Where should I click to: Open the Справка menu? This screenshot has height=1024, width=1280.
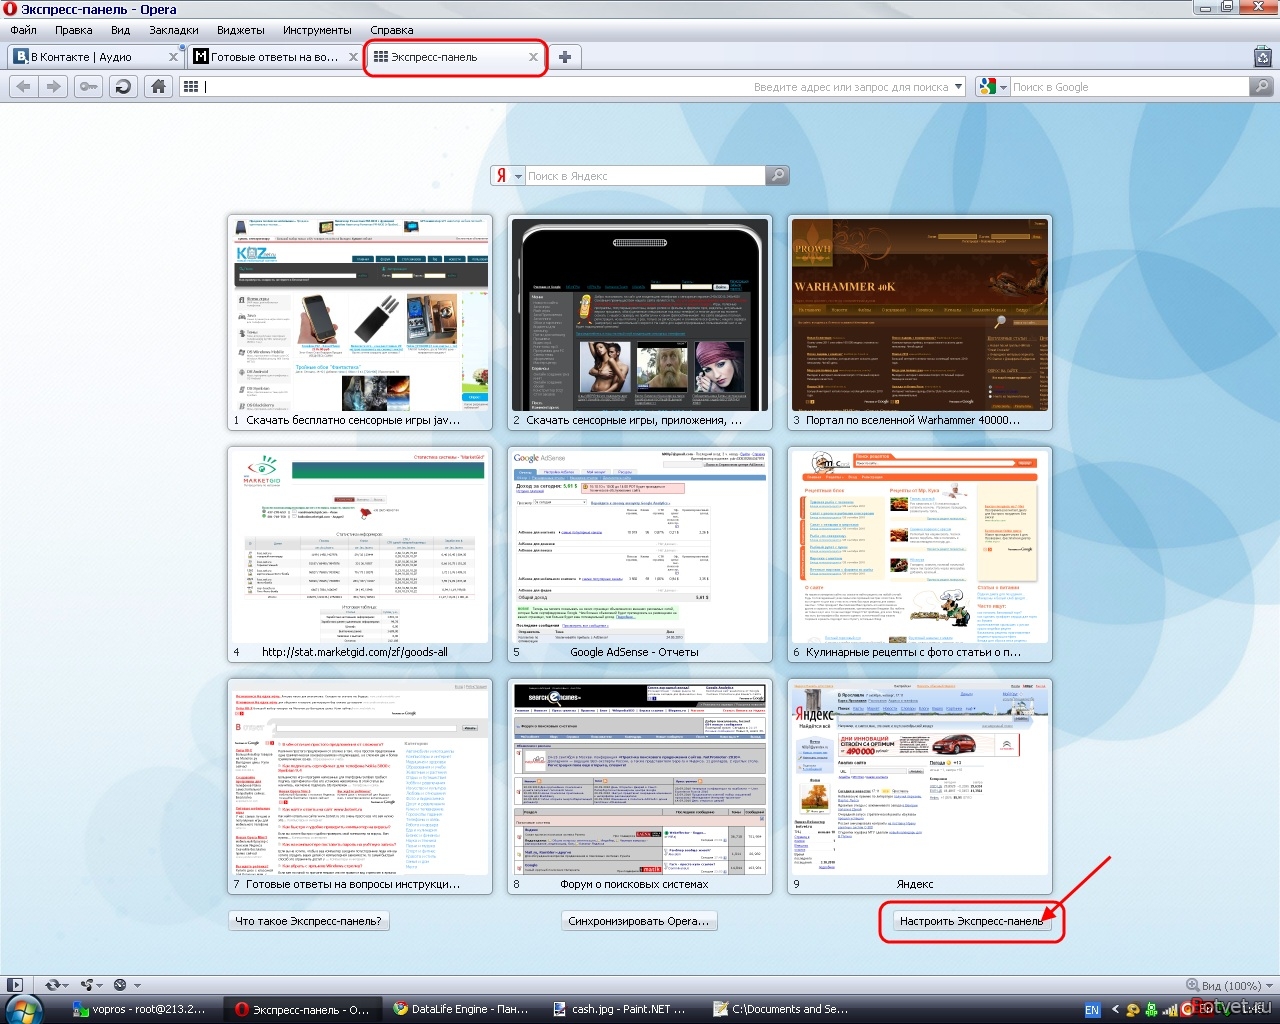click(392, 30)
